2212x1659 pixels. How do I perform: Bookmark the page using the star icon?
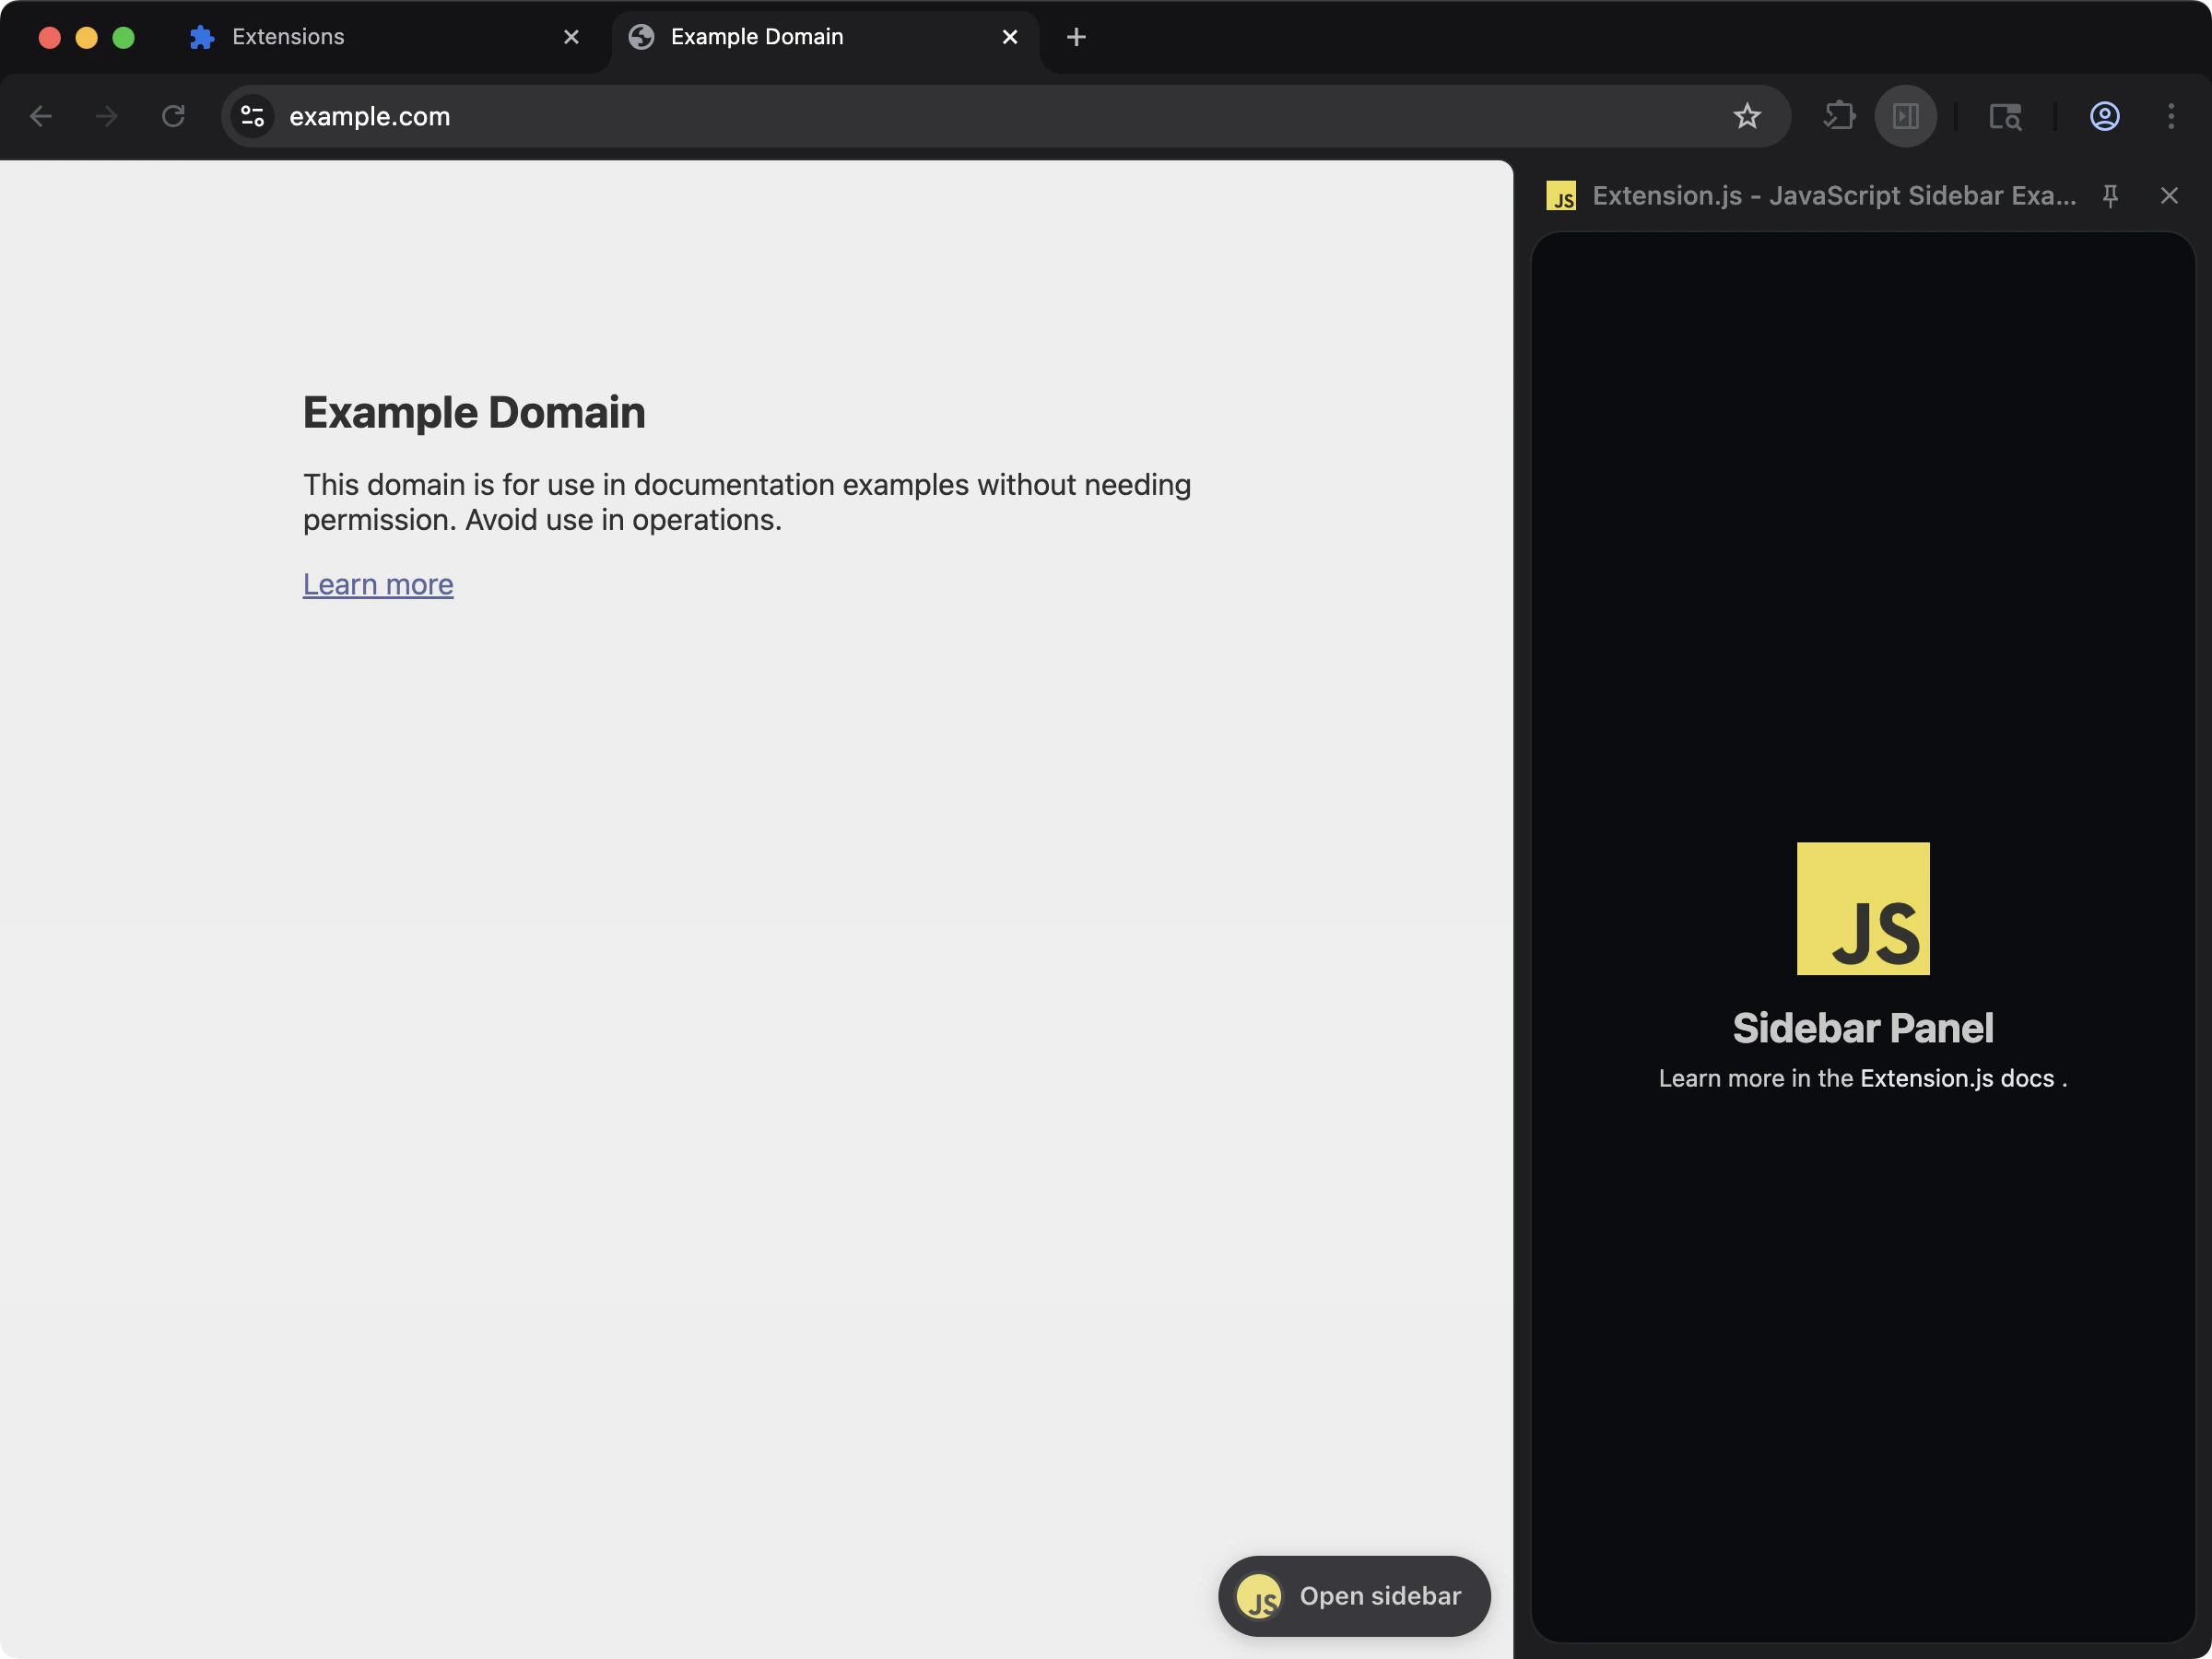click(x=1747, y=116)
